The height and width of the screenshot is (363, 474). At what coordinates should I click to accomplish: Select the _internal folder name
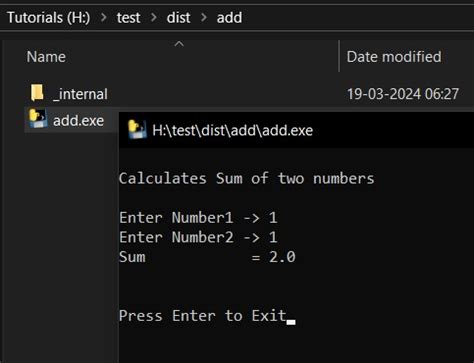pyautogui.click(x=80, y=94)
